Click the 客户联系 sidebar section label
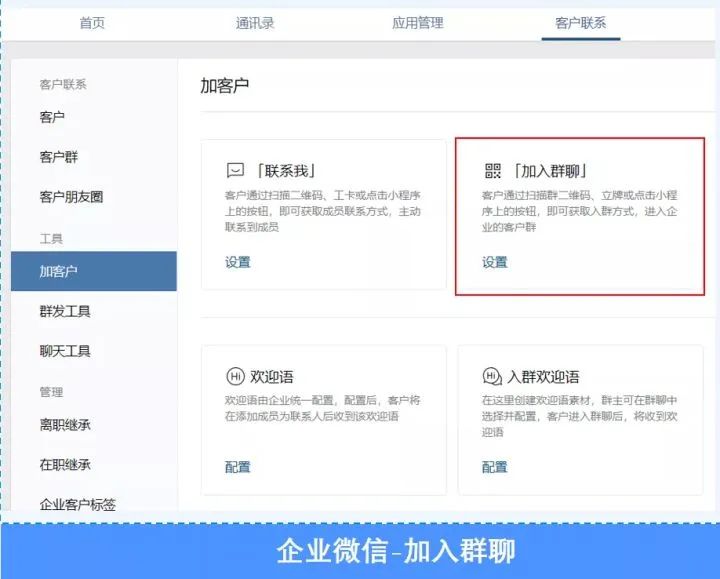The height and width of the screenshot is (579, 720). [x=63, y=84]
